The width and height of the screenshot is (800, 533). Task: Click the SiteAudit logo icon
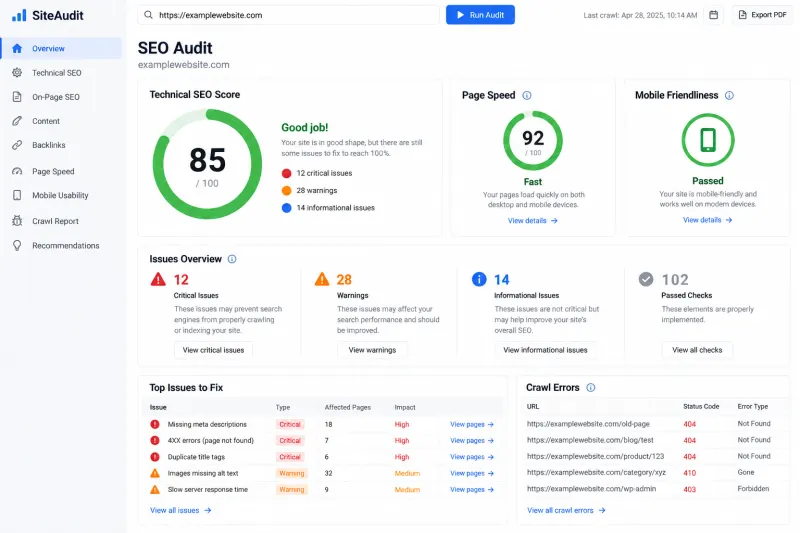coord(19,15)
